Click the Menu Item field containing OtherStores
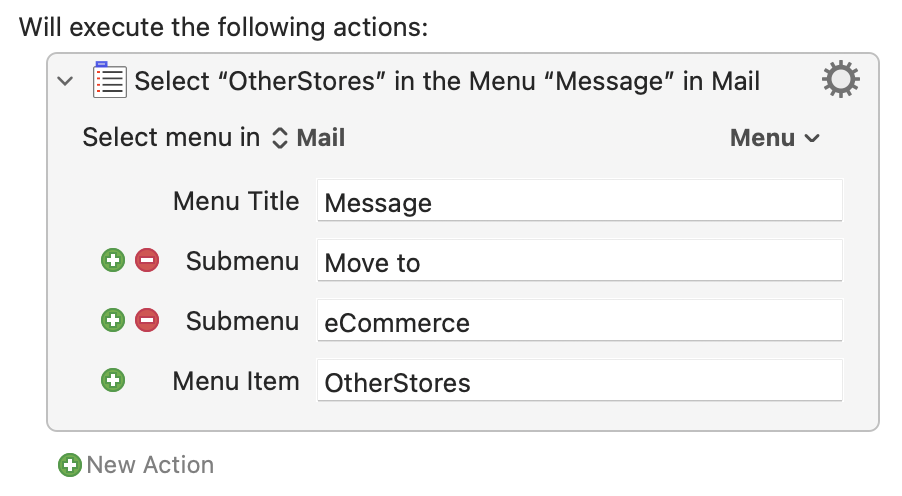The image size is (902, 496). (580, 380)
